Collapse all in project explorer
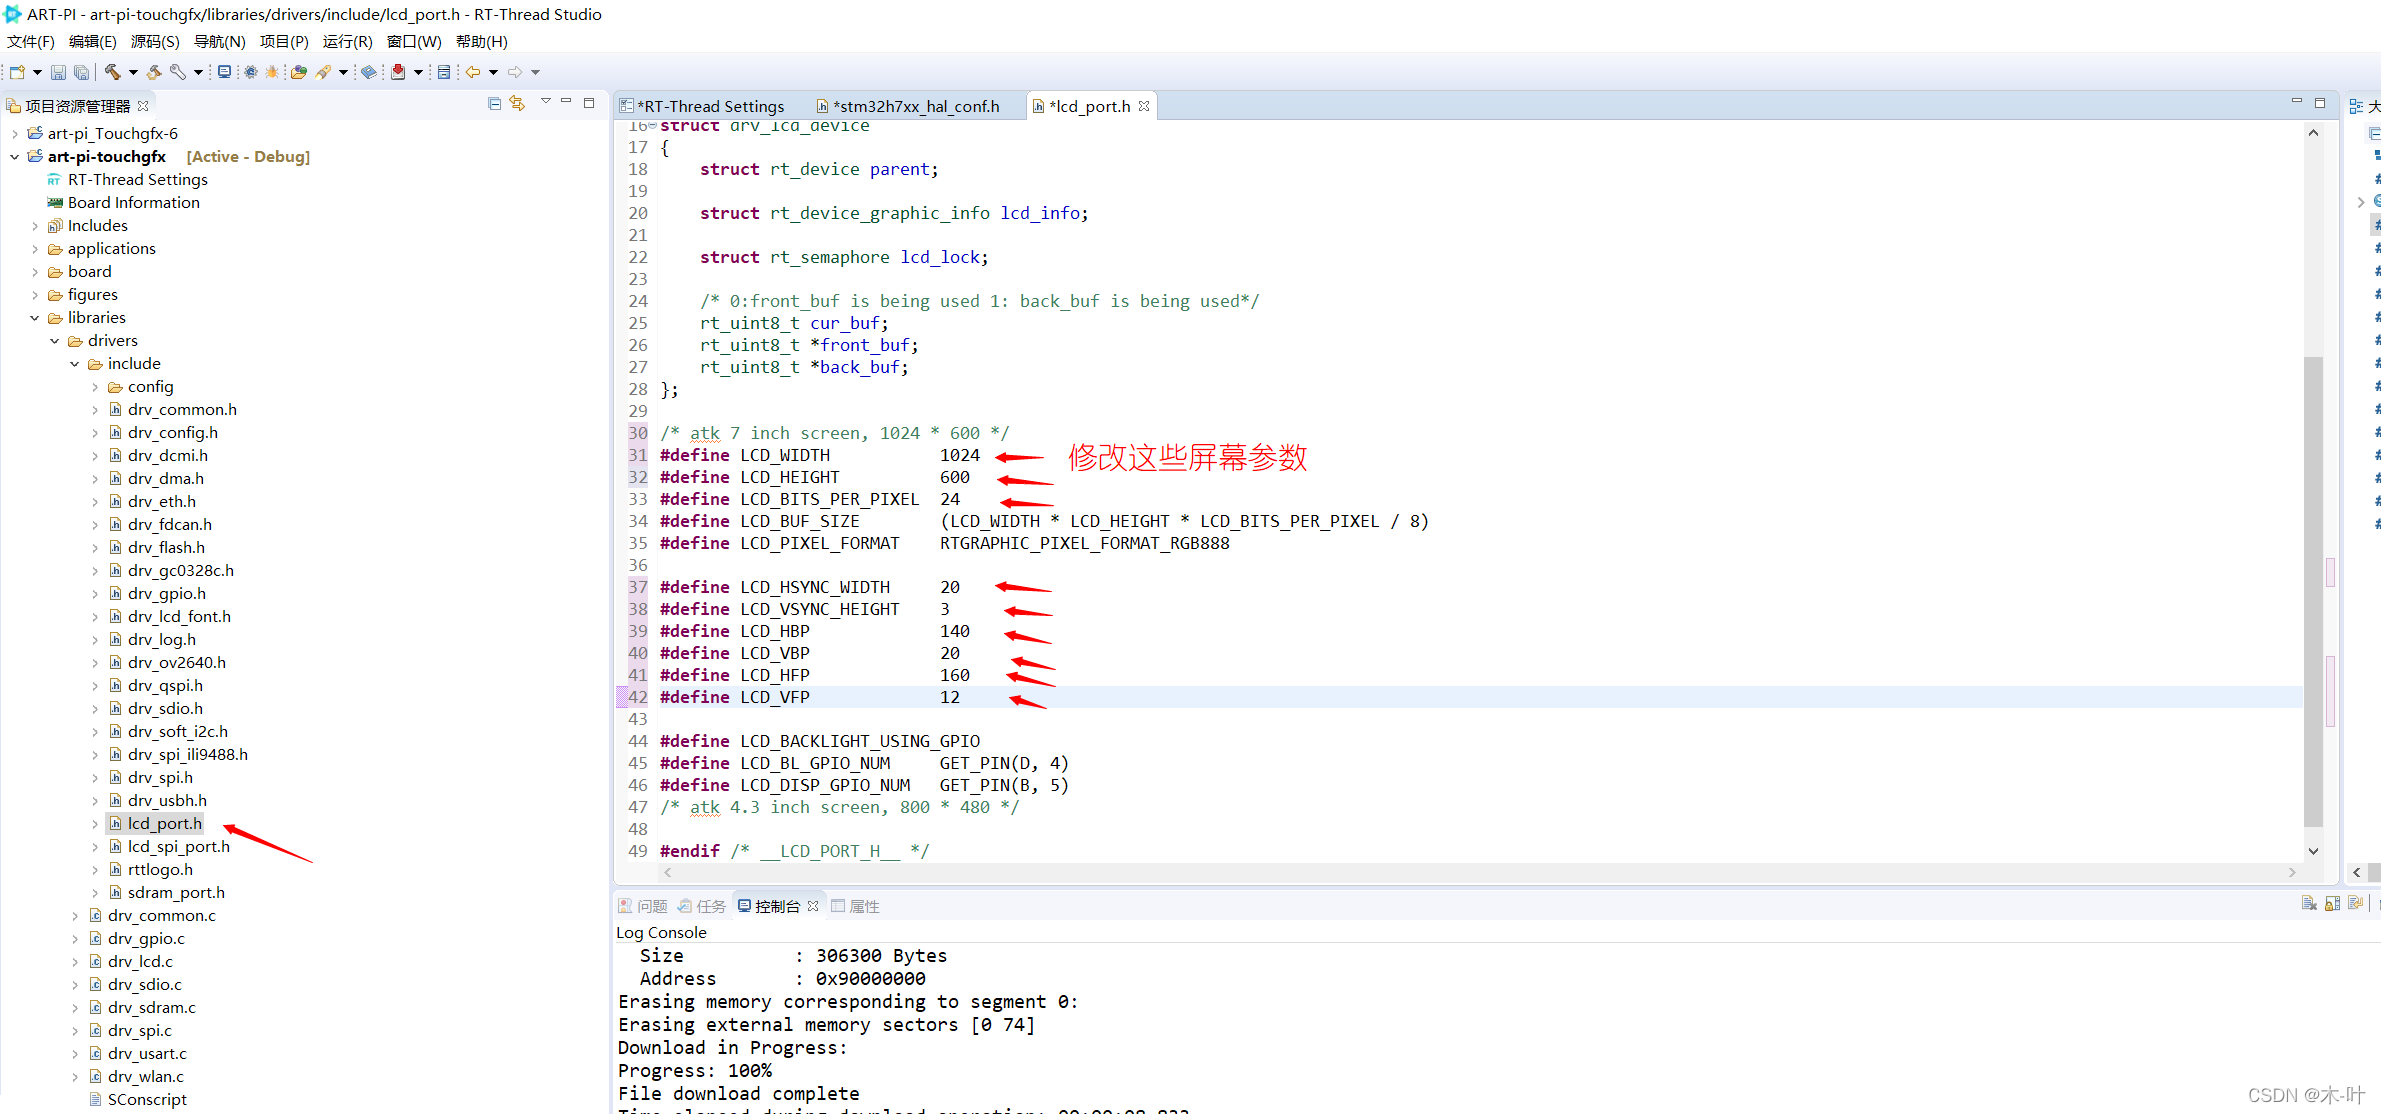This screenshot has height=1114, width=2381. point(494,103)
